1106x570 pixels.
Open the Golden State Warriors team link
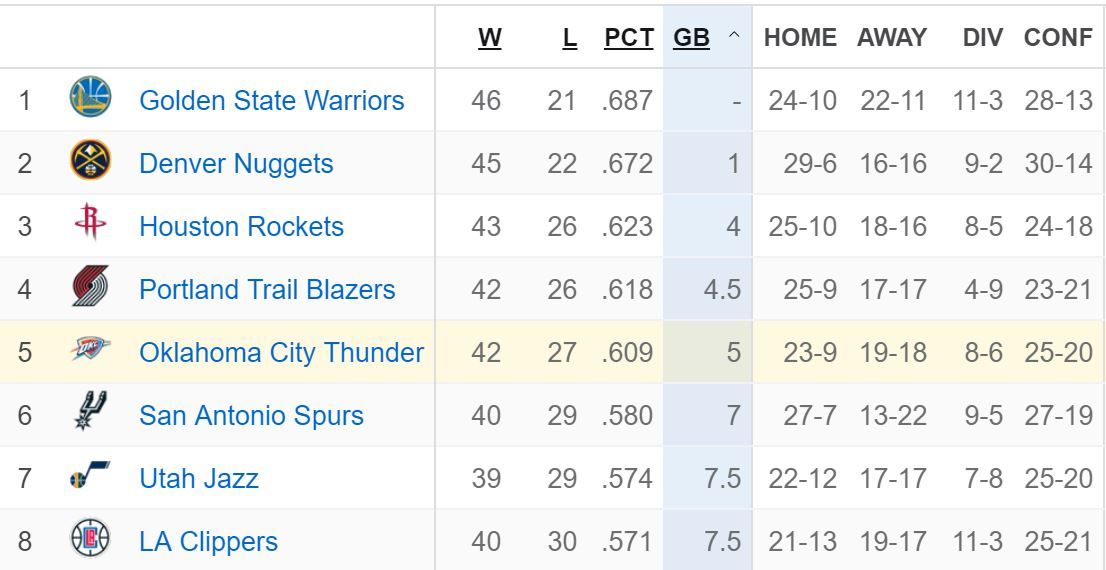272,101
